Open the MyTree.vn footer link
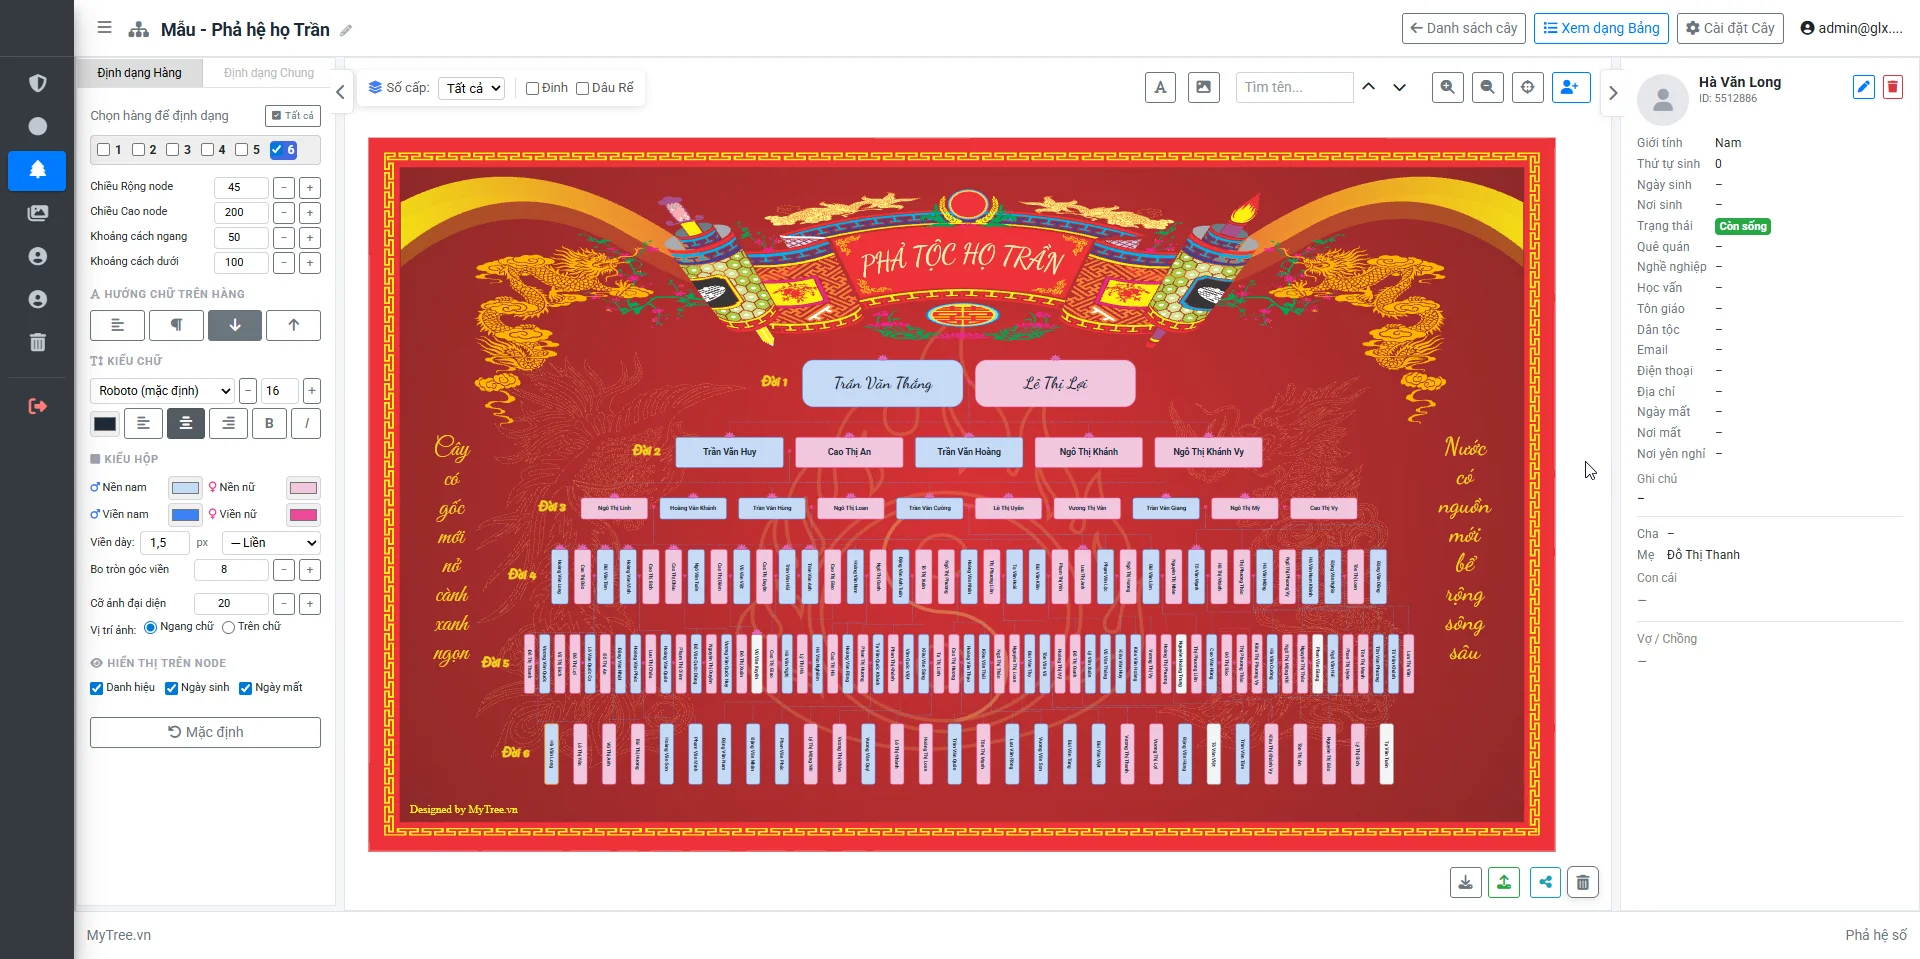 pos(118,935)
